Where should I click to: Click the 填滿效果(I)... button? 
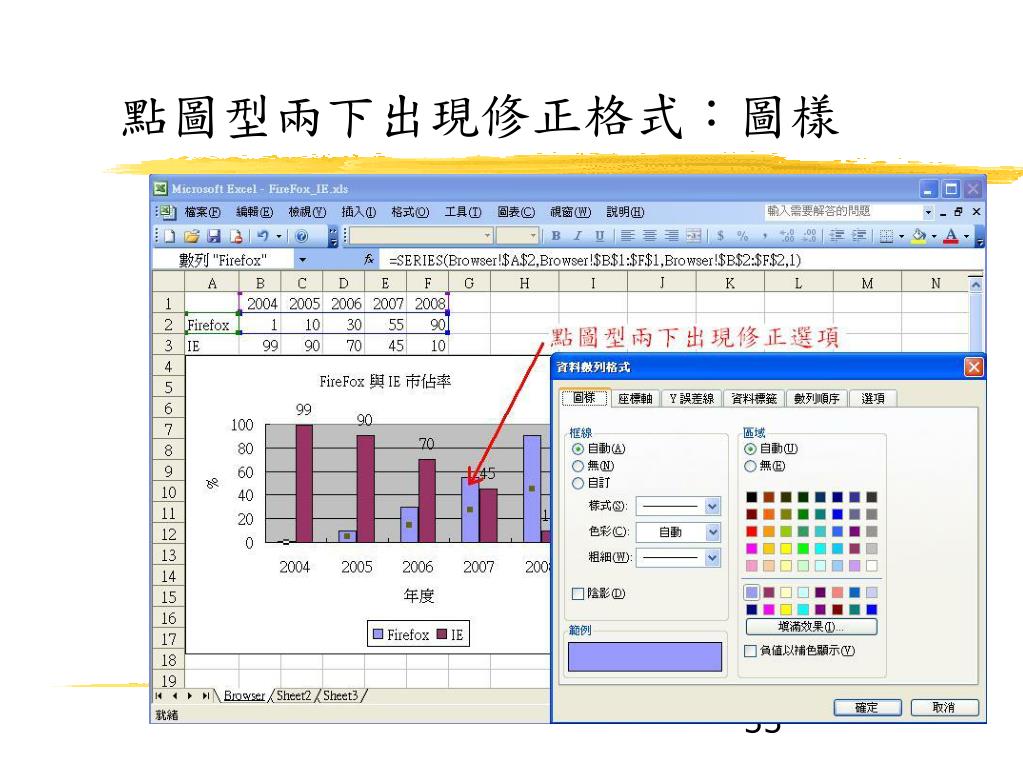pos(811,627)
